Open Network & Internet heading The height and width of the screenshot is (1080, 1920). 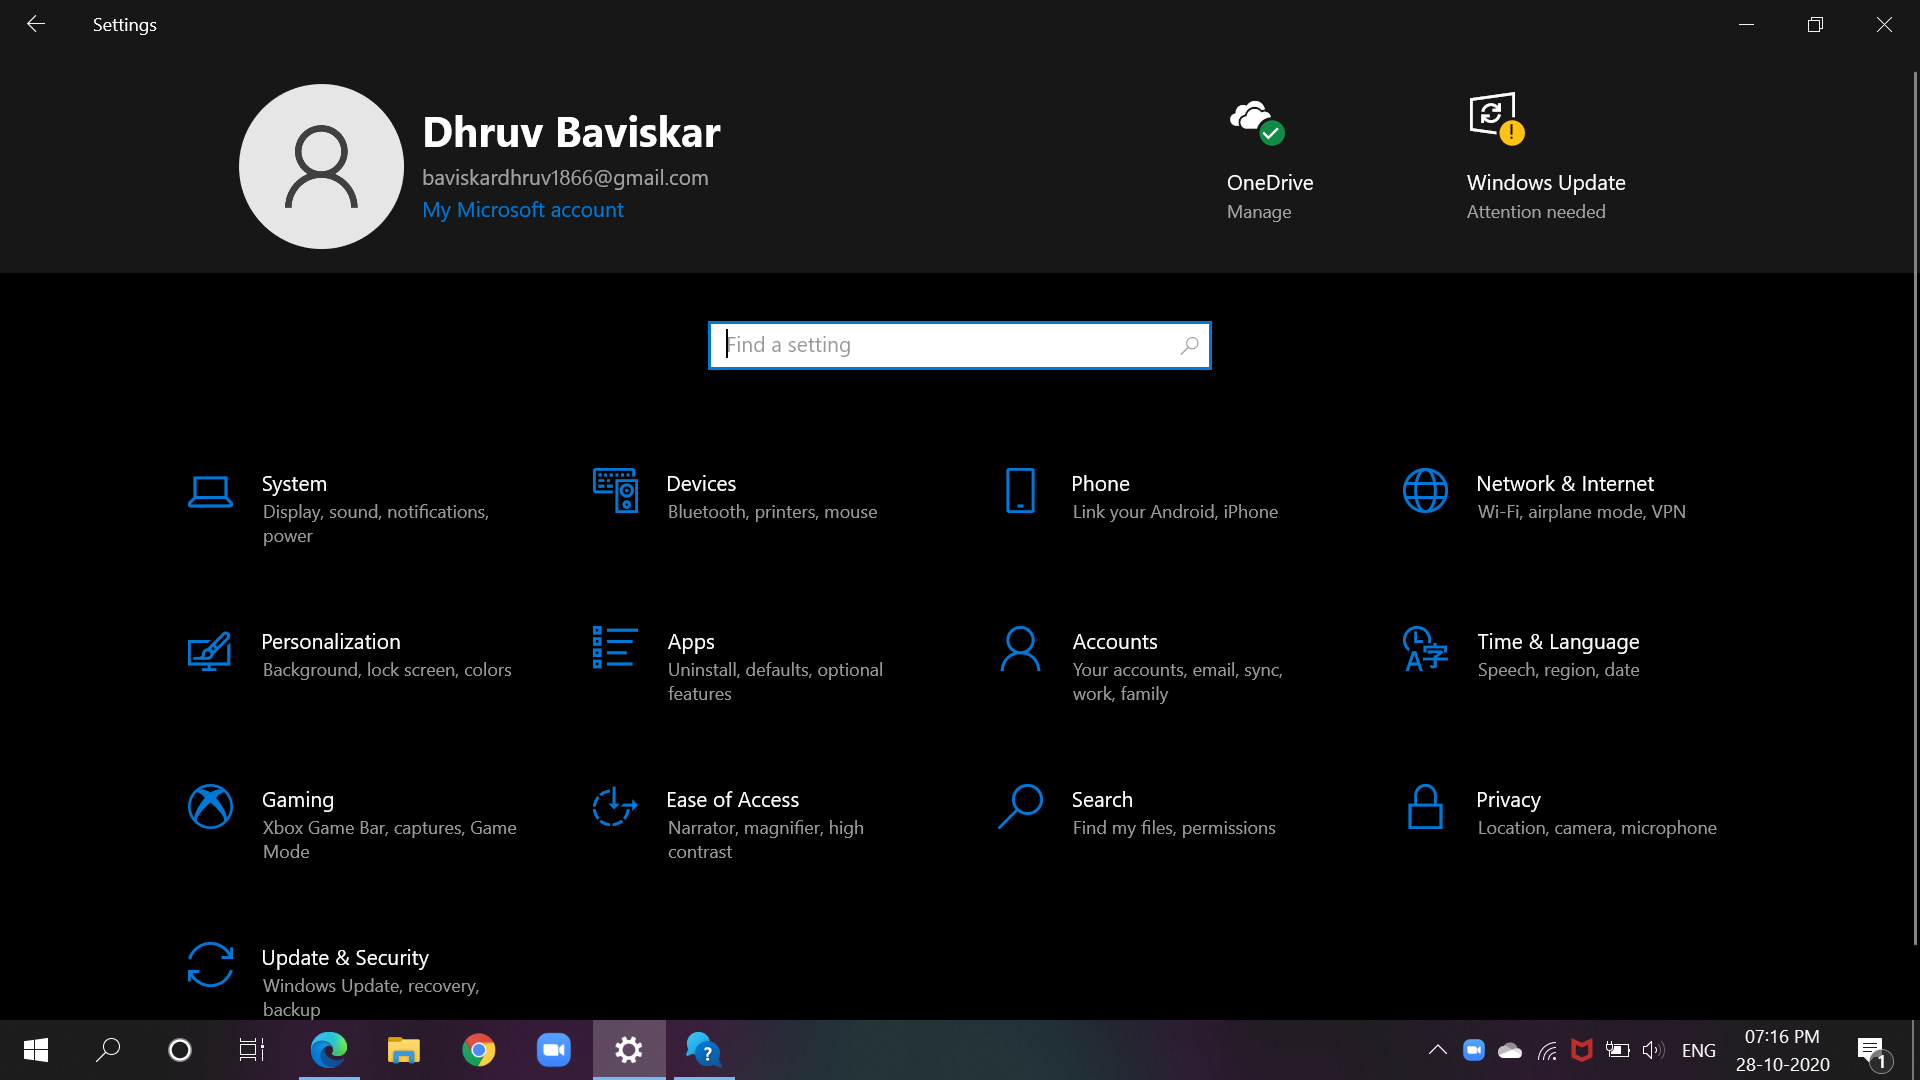1565,483
